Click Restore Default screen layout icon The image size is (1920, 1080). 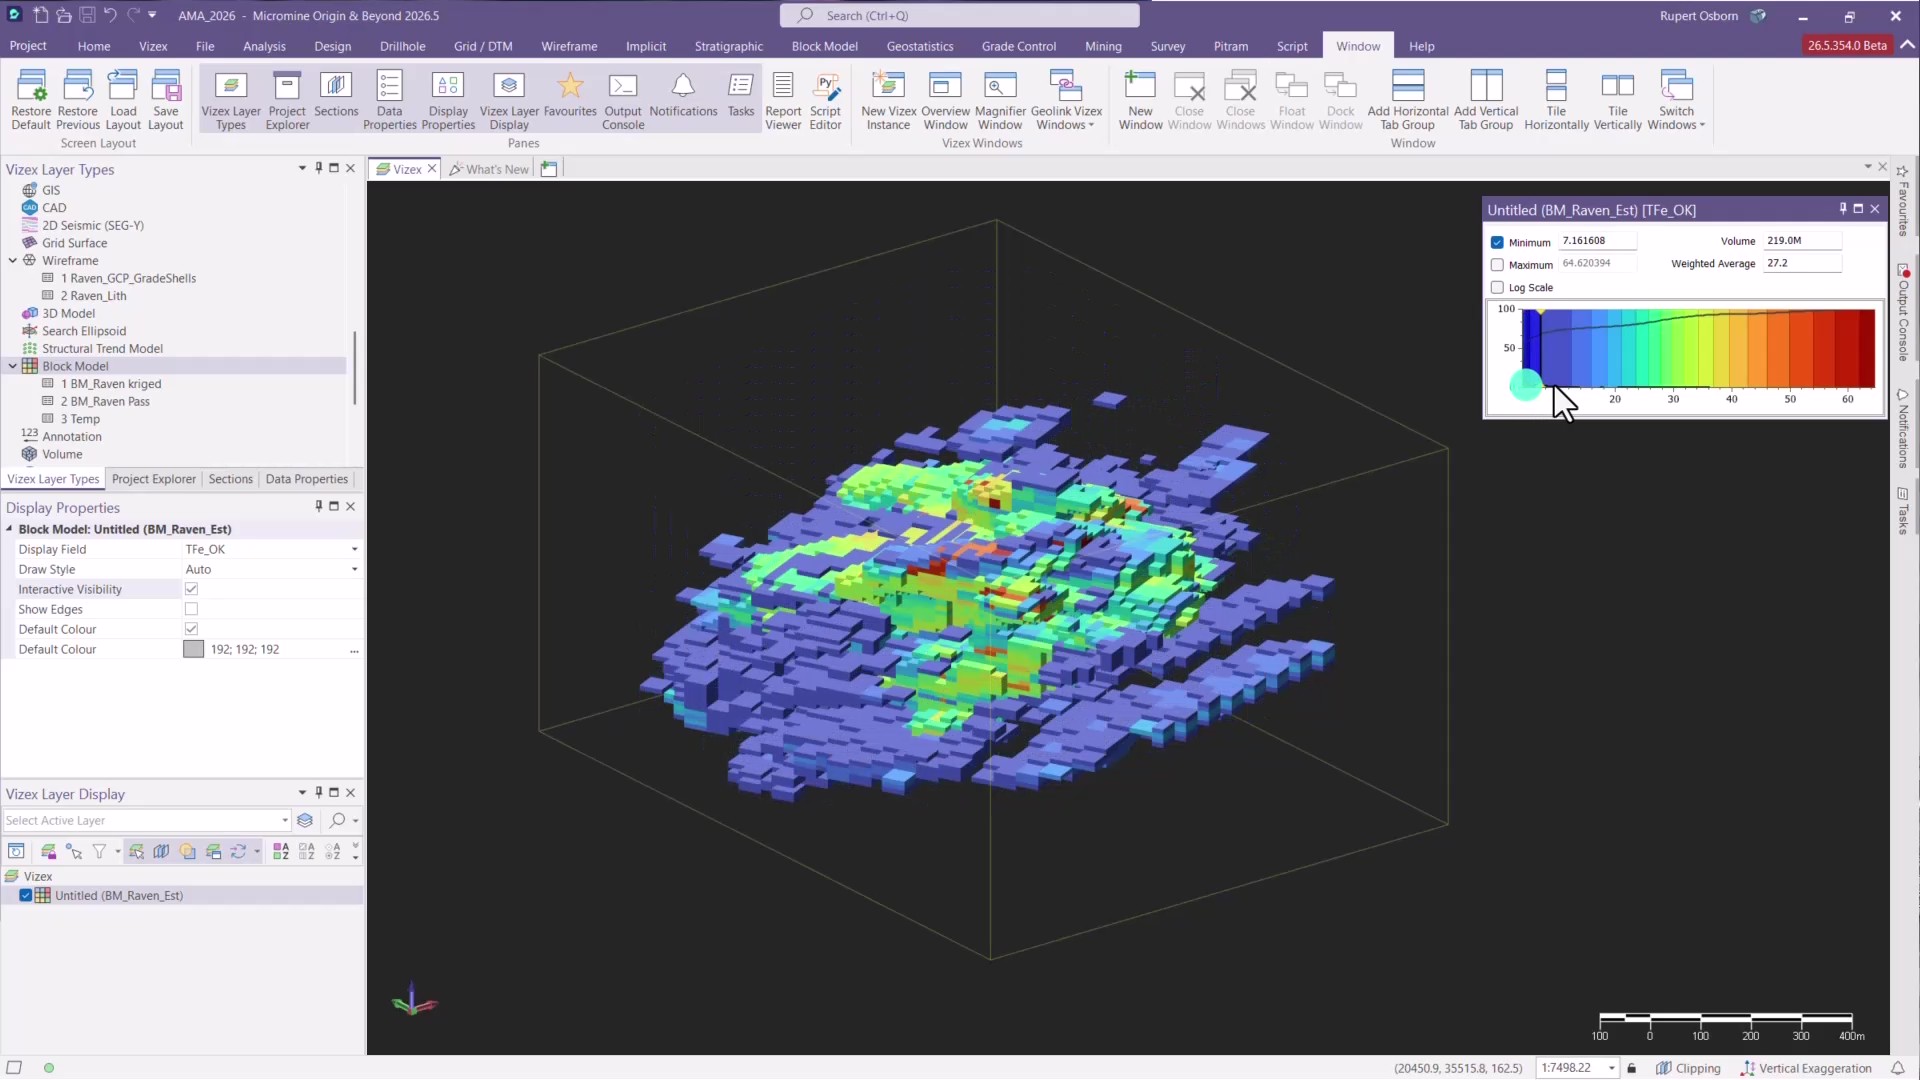pos(31,99)
